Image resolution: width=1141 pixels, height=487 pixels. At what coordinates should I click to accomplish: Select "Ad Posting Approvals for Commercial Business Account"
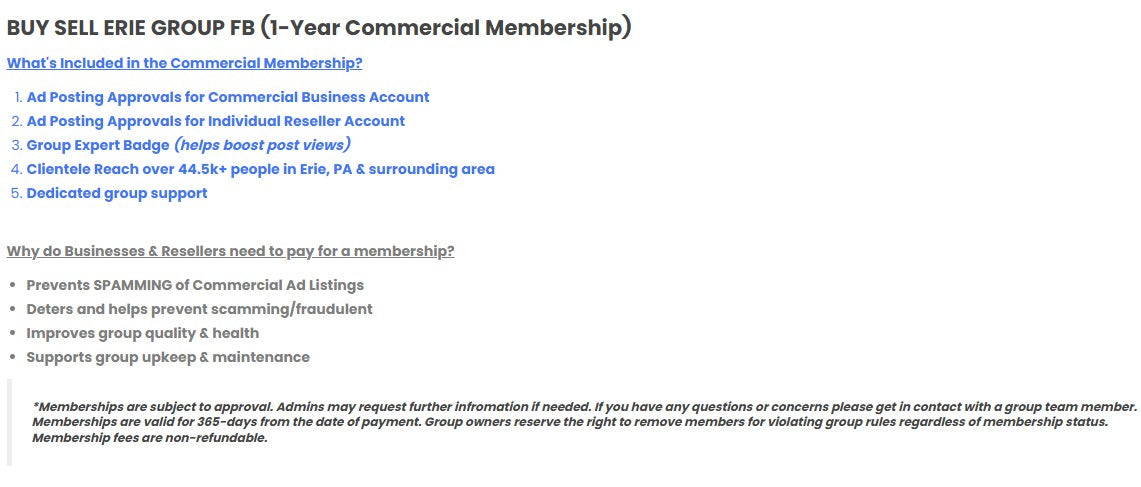point(228,97)
